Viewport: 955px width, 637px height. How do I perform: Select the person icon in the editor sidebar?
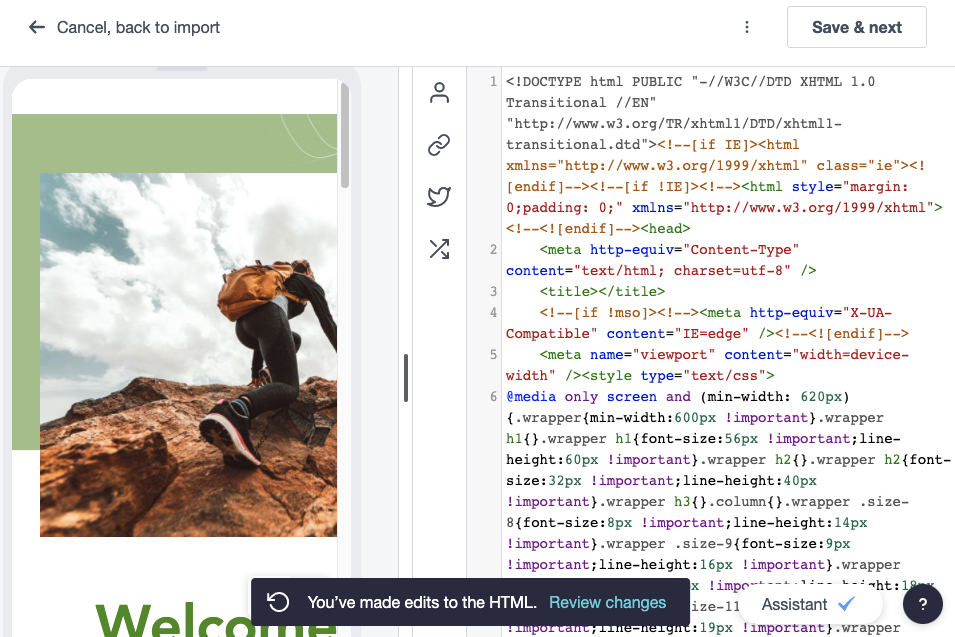tap(438, 92)
